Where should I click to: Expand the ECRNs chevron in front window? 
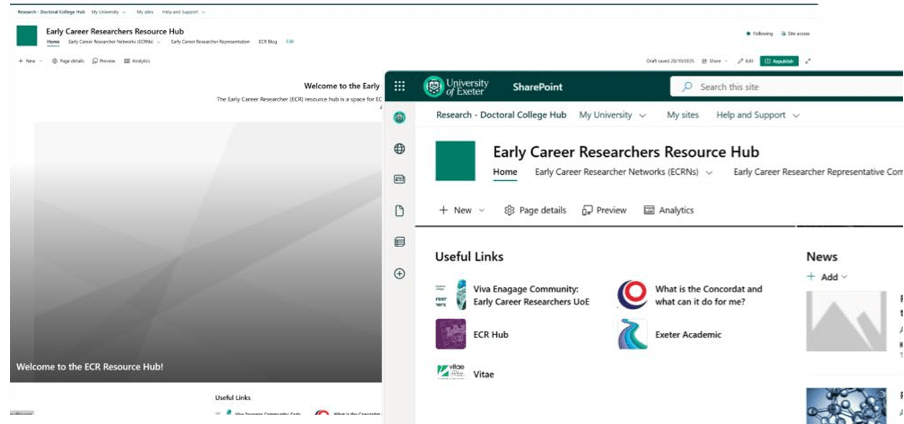click(x=709, y=172)
